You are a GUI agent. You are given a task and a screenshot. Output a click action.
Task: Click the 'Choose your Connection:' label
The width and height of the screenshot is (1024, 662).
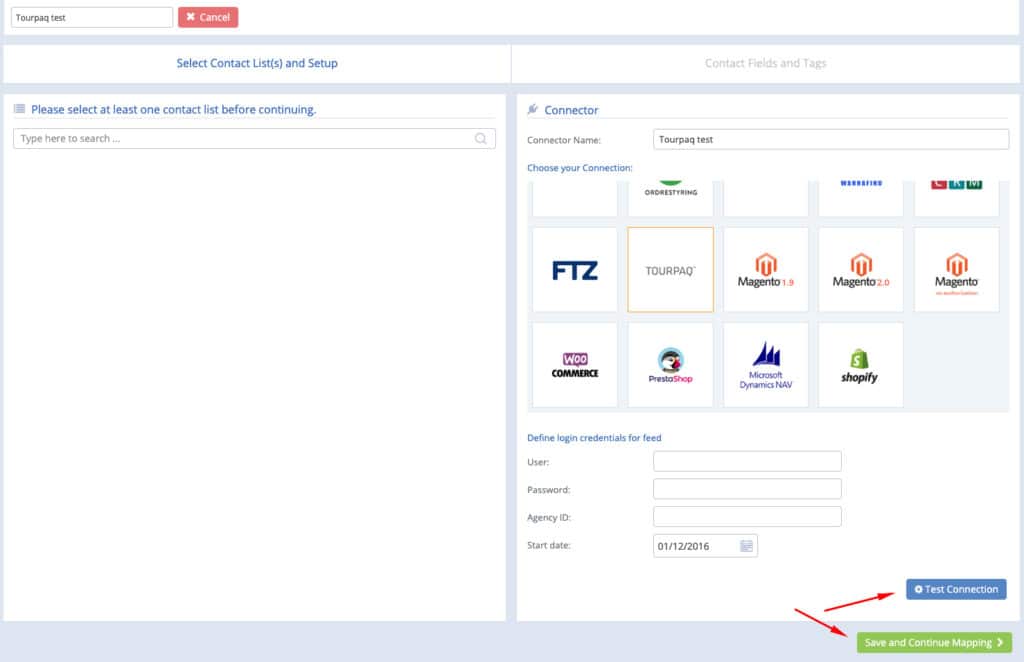tap(580, 168)
